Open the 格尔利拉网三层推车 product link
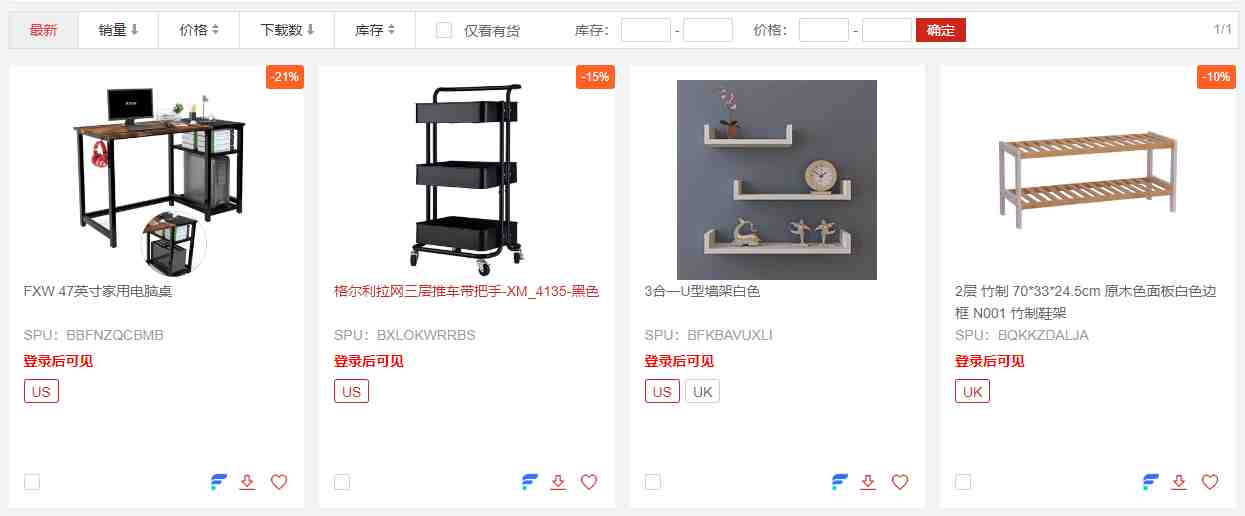Image resolution: width=1245 pixels, height=516 pixels. click(466, 292)
